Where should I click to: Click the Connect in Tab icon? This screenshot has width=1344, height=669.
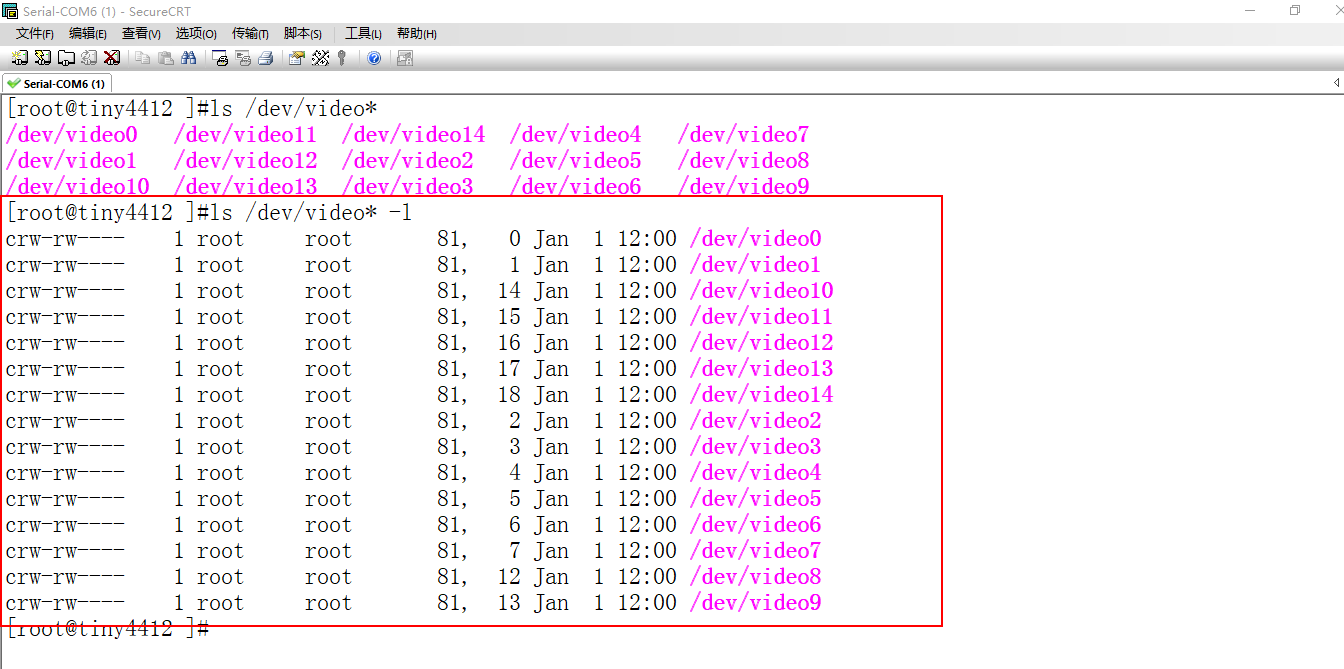click(66, 58)
